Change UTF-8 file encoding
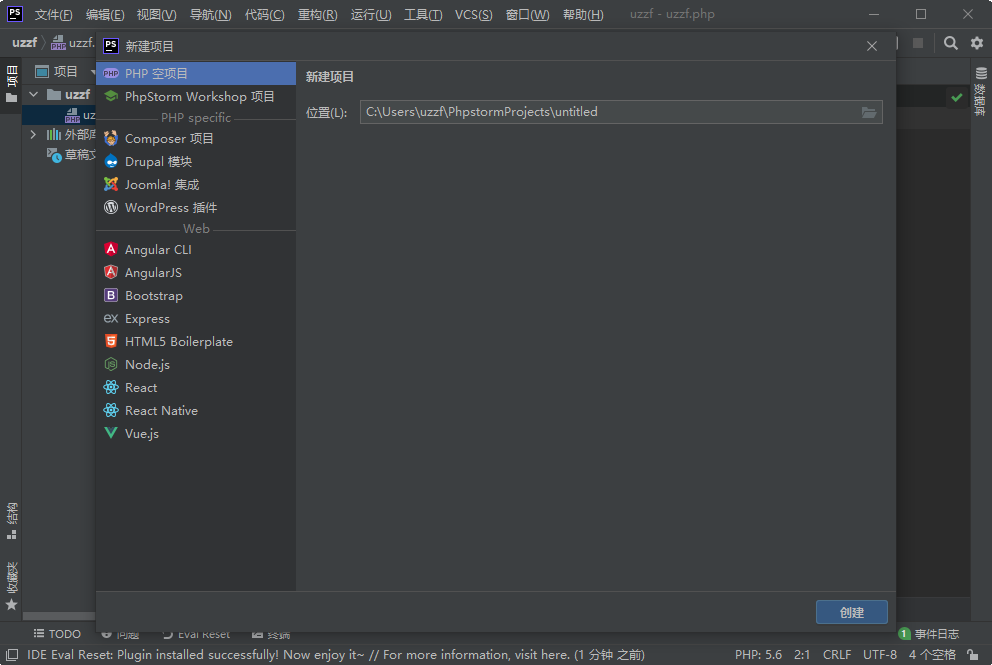Viewport: 992px width, 665px height. [x=879, y=655]
